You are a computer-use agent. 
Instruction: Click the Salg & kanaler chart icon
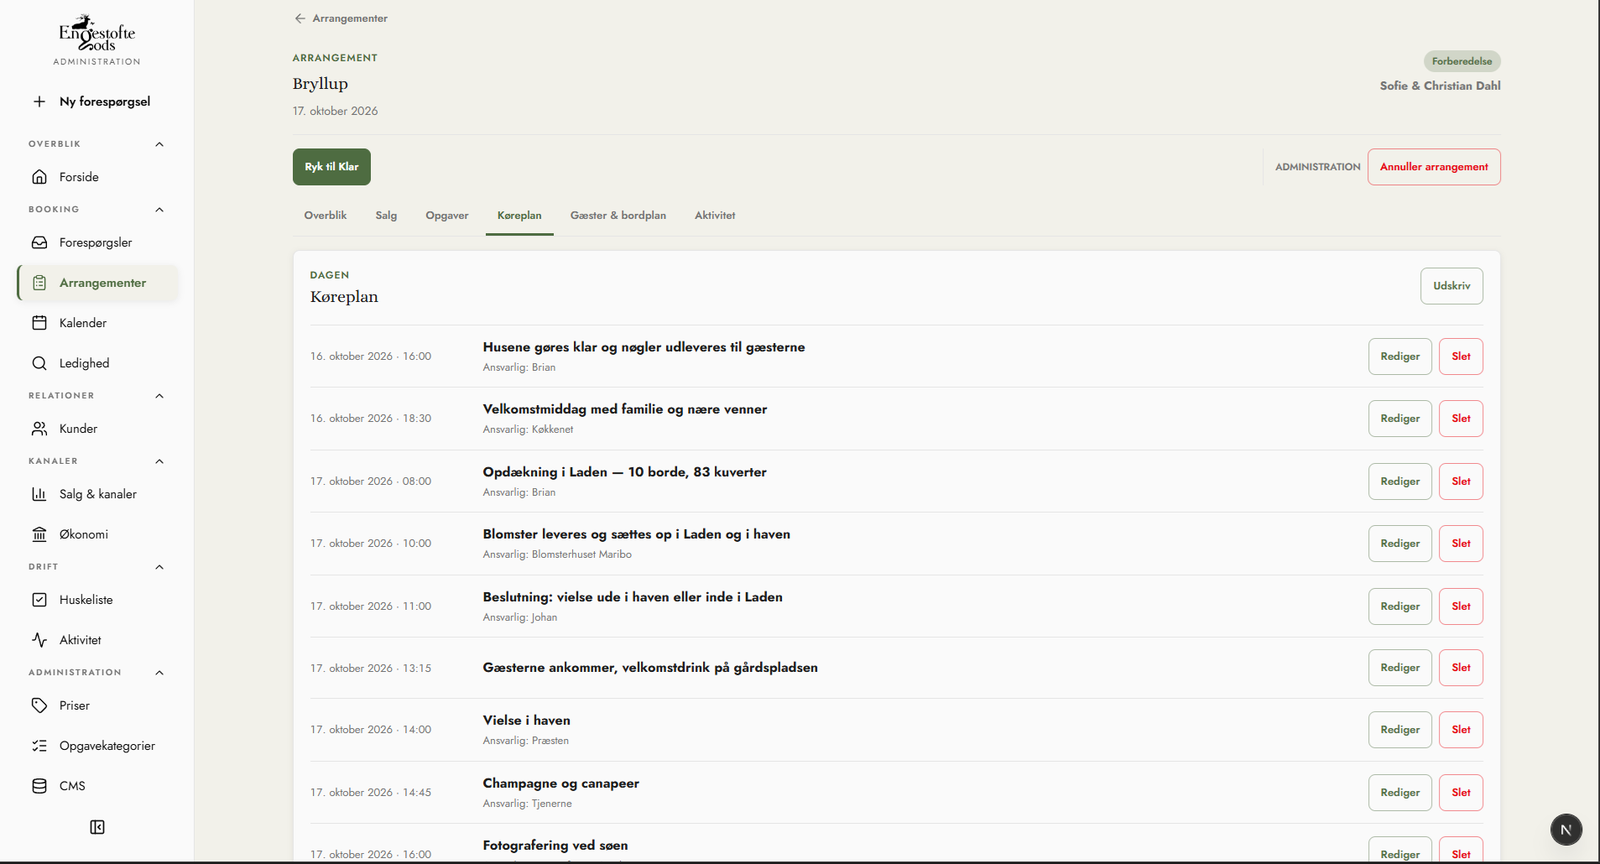click(39, 494)
